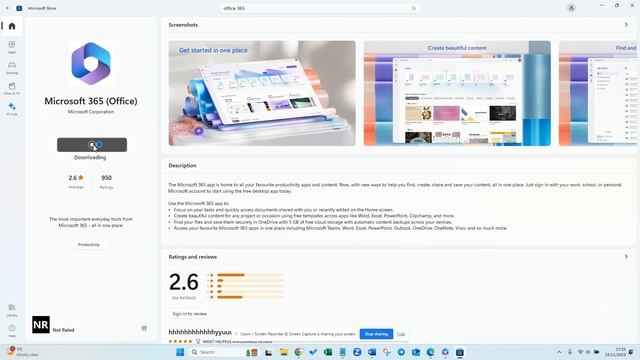Click the Stop sharing button
This screenshot has width=640, height=360.
pyautogui.click(x=376, y=334)
